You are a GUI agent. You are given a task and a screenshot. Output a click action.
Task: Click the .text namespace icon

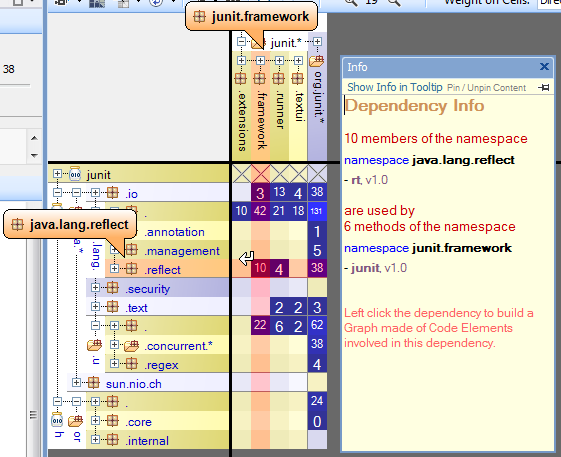113,306
